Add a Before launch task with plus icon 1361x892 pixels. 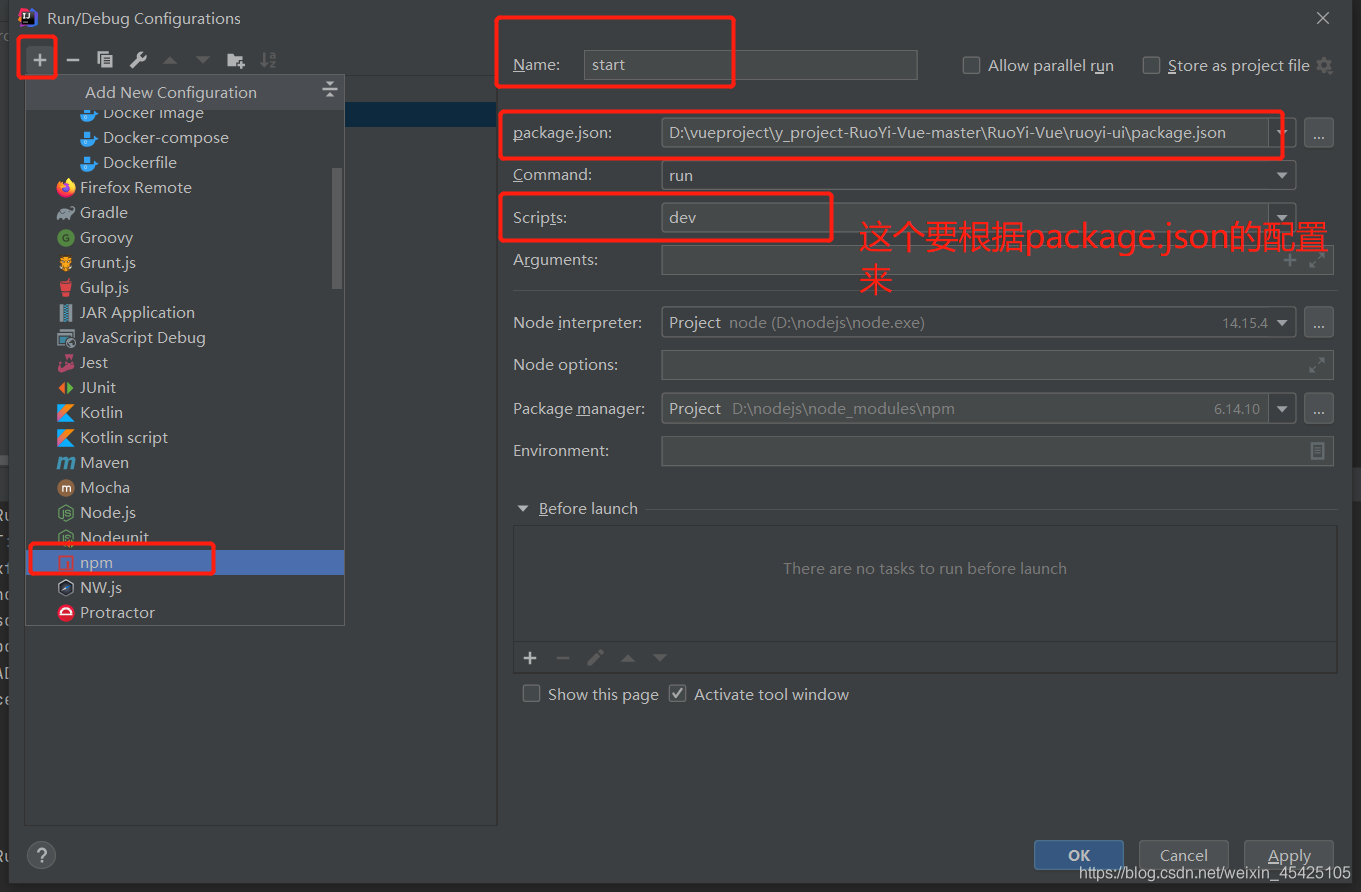click(530, 658)
